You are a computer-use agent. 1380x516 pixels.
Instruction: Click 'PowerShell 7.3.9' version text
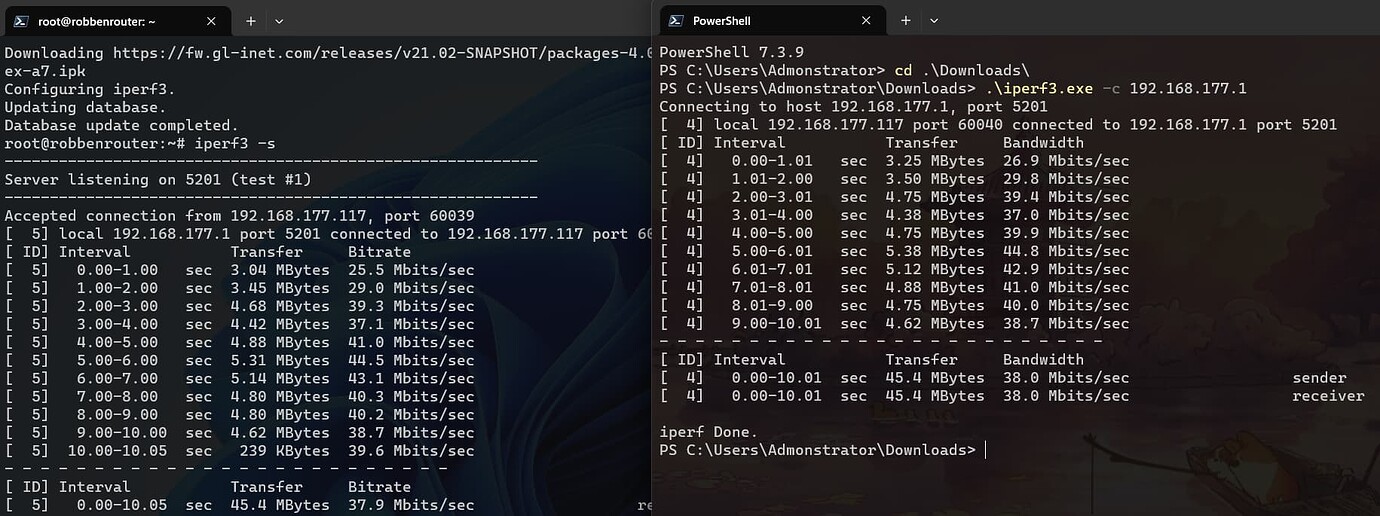click(732, 52)
